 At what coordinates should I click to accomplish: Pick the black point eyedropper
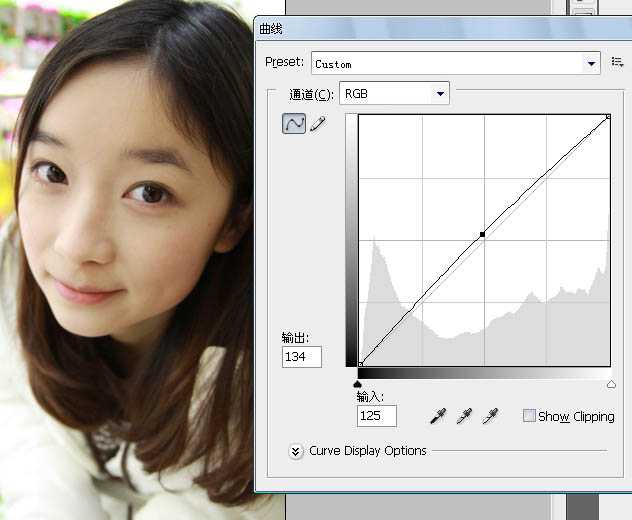click(437, 416)
